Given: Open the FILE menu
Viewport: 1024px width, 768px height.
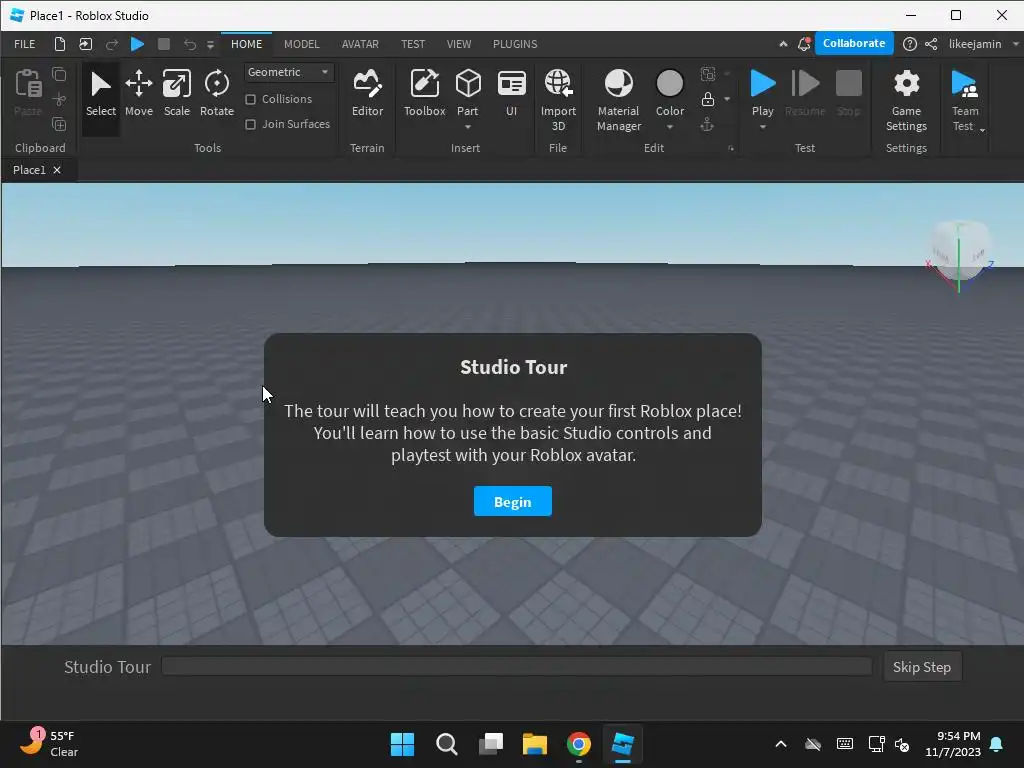Looking at the screenshot, I should pyautogui.click(x=25, y=44).
